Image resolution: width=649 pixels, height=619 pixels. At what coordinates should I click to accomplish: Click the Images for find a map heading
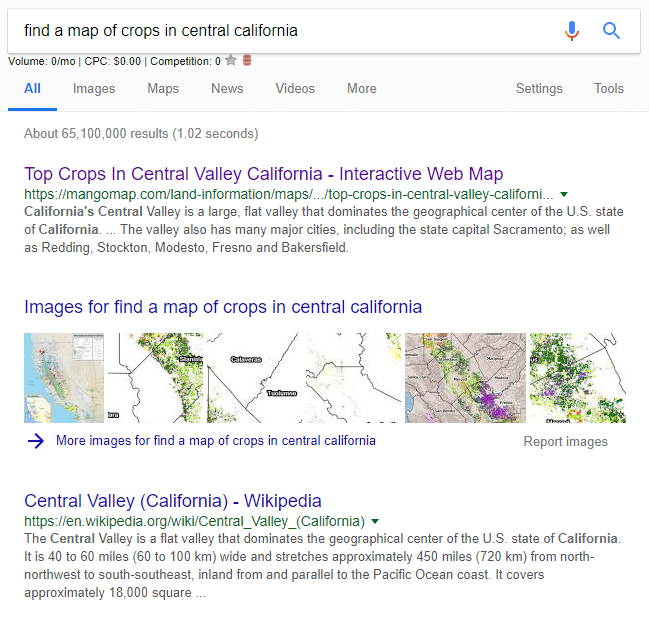223,306
